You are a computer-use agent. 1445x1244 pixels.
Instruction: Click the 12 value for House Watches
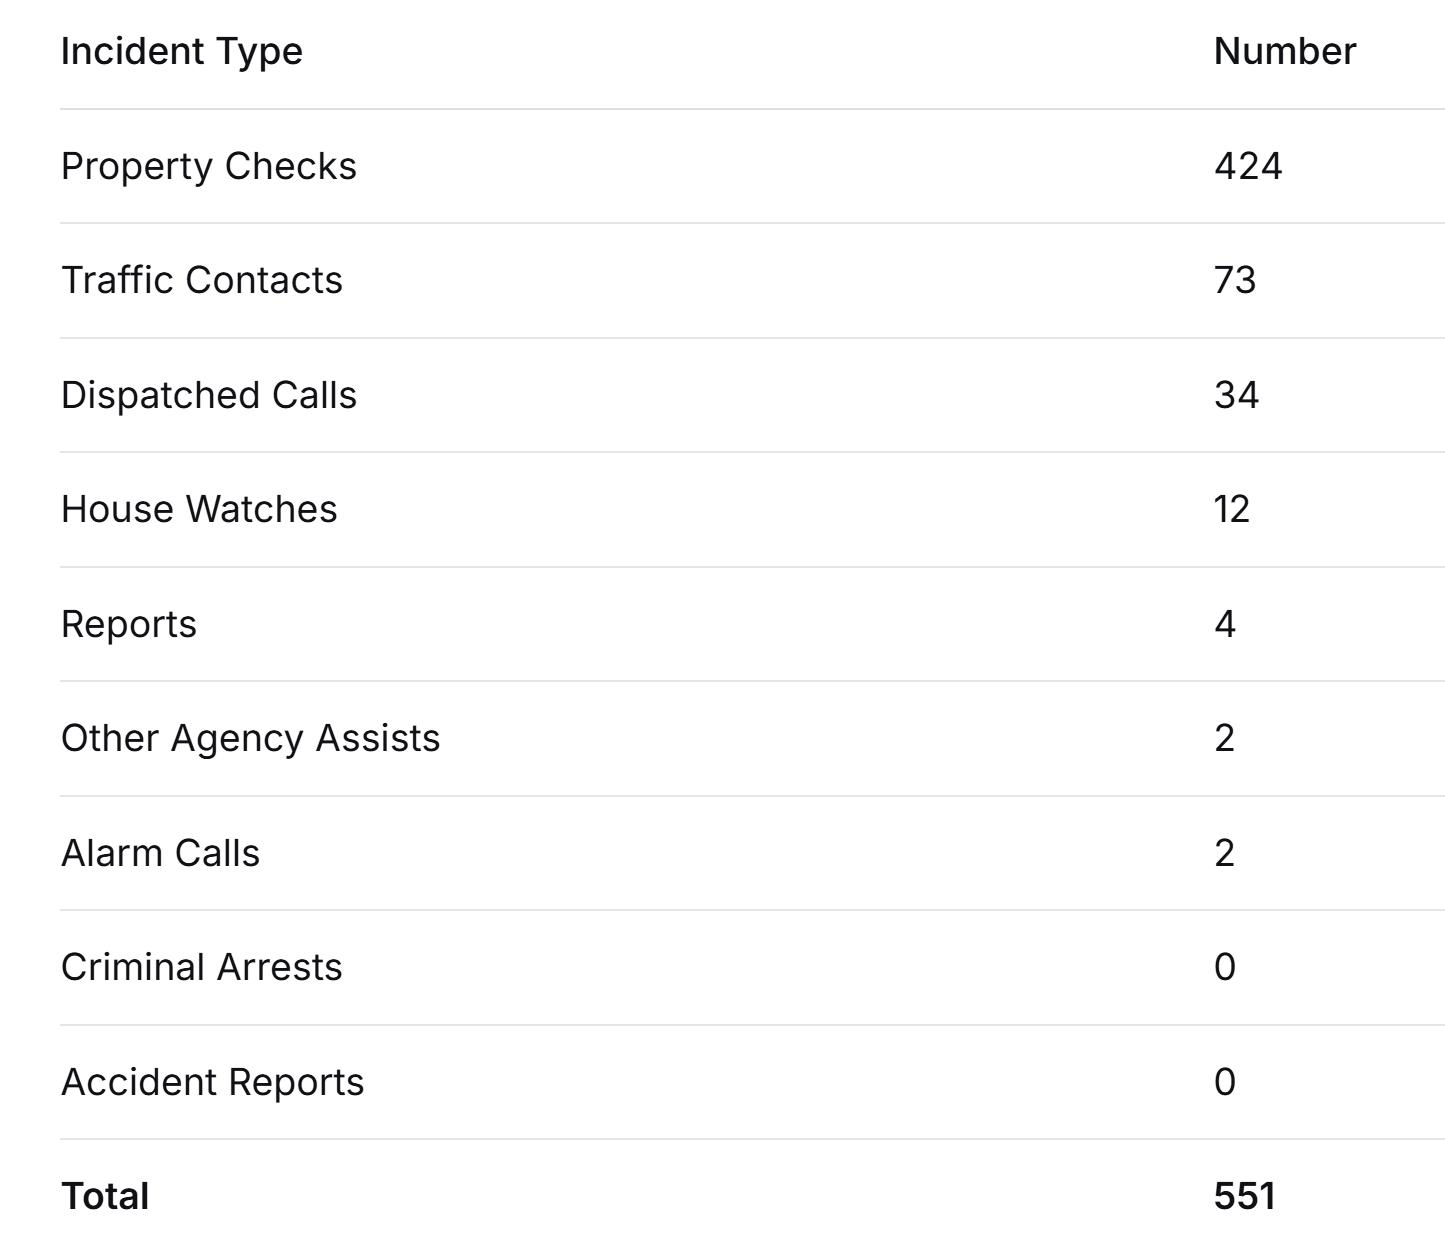(x=1231, y=510)
